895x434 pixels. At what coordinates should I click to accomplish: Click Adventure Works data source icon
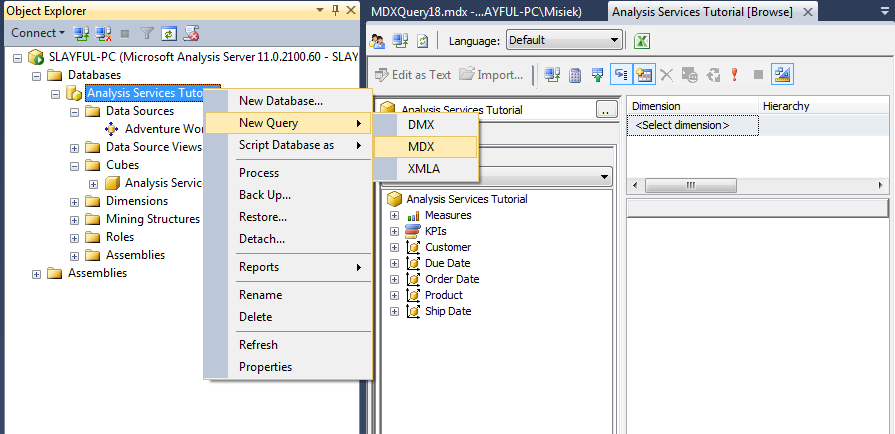click(111, 128)
